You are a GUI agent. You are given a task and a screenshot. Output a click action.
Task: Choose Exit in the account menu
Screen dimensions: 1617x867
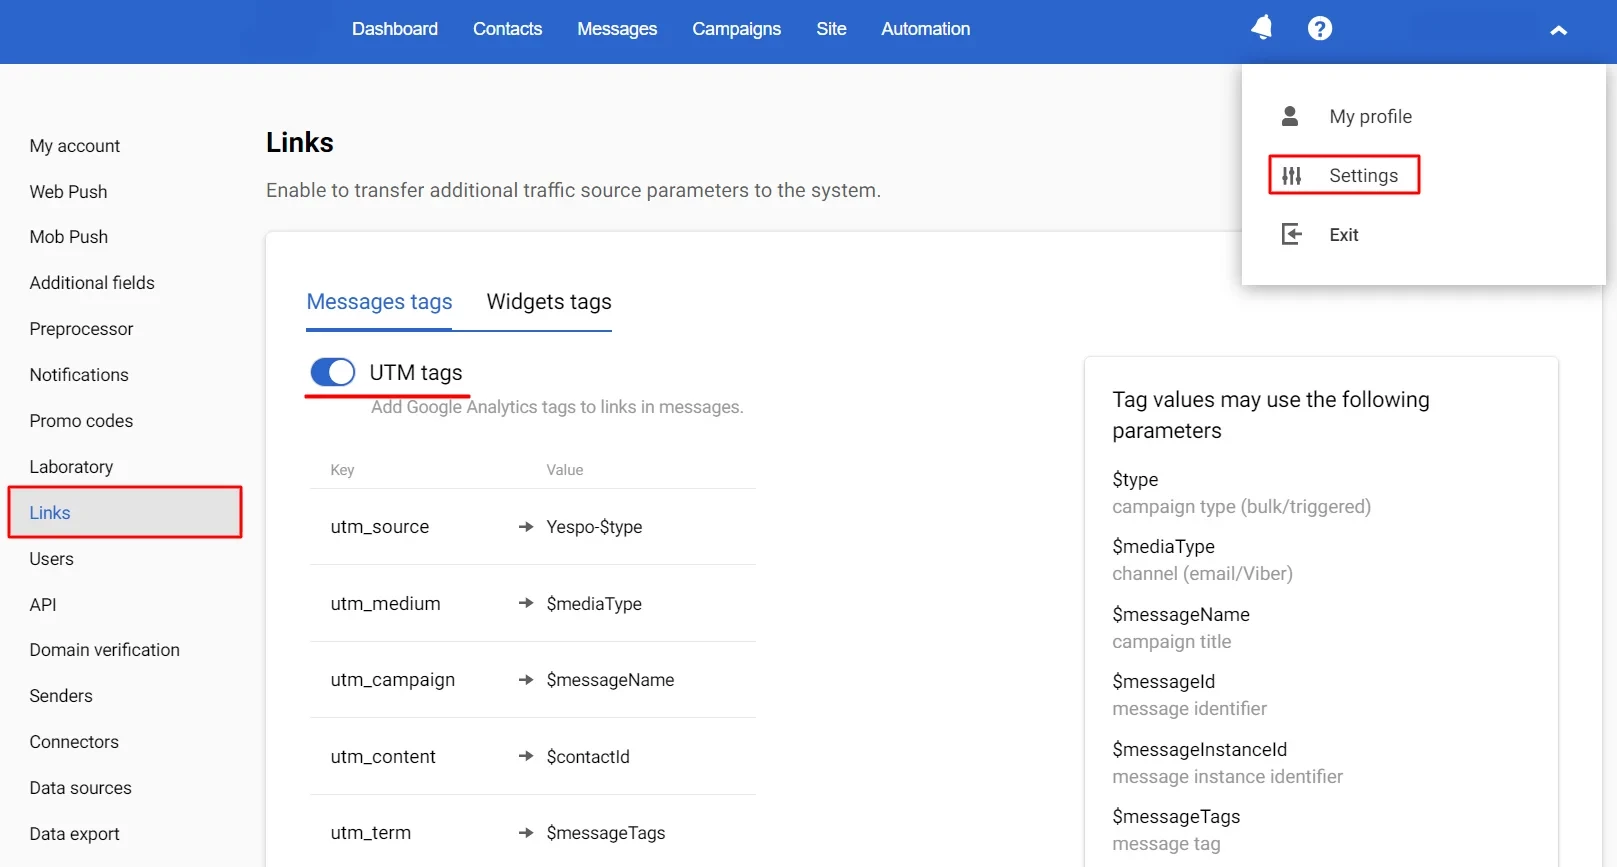(x=1343, y=235)
